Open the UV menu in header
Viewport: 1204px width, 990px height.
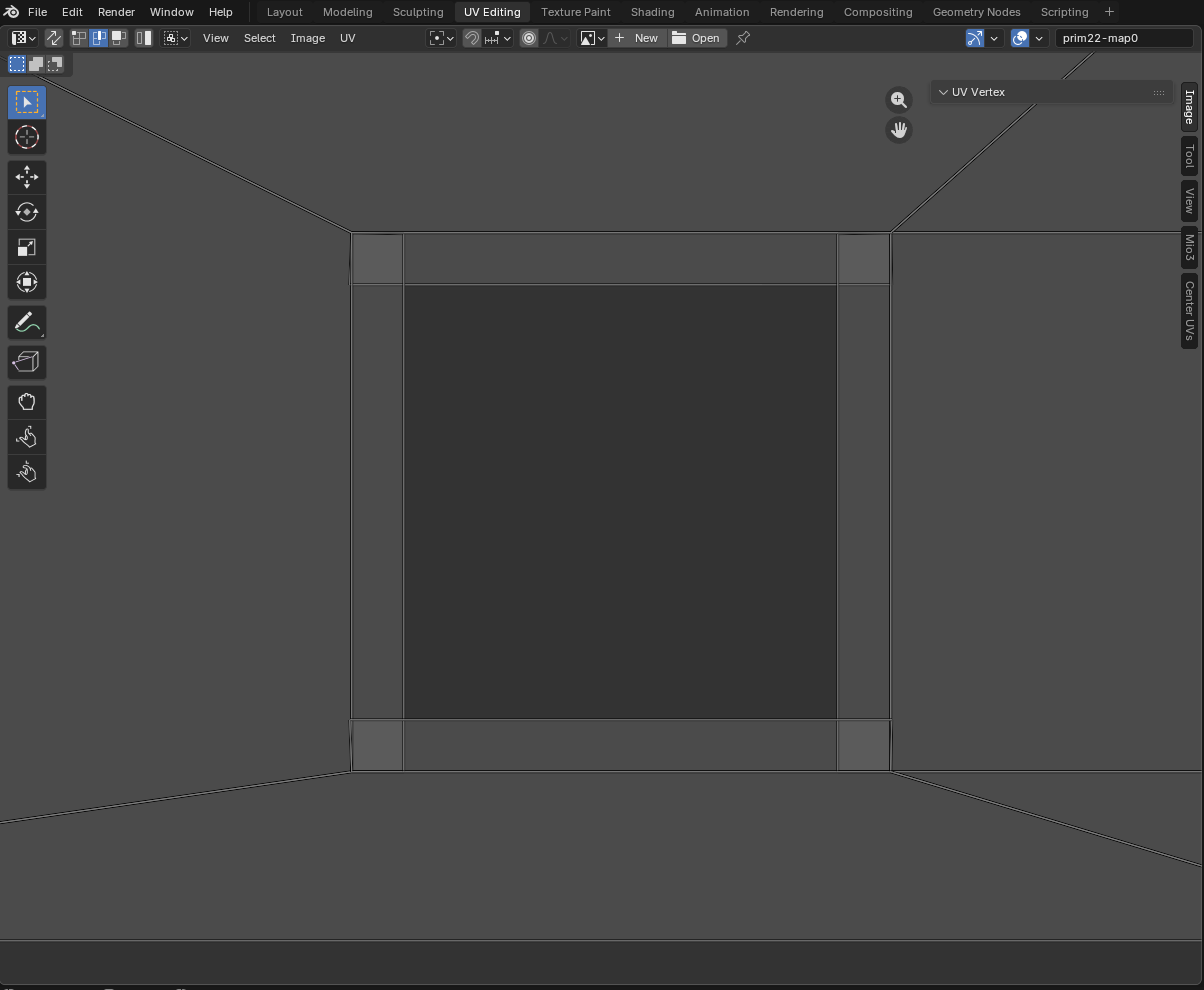347,38
